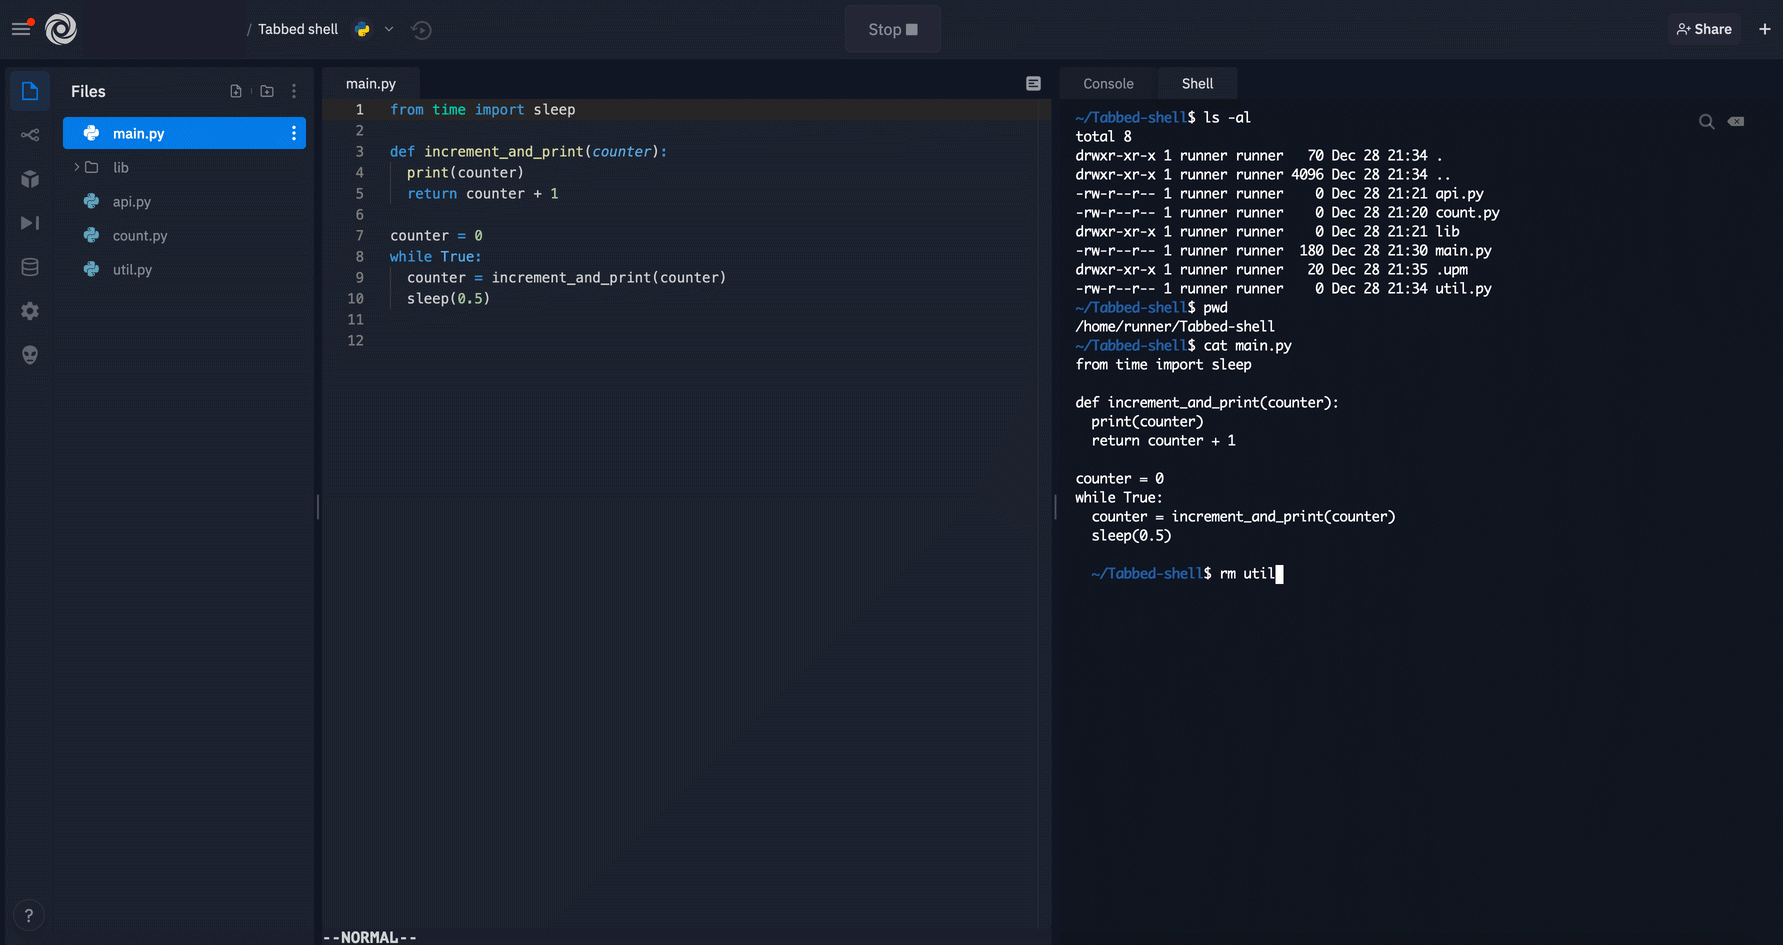The height and width of the screenshot is (945, 1783).
Task: Click line 1 'from time import sleep' in editor
Action: [483, 110]
